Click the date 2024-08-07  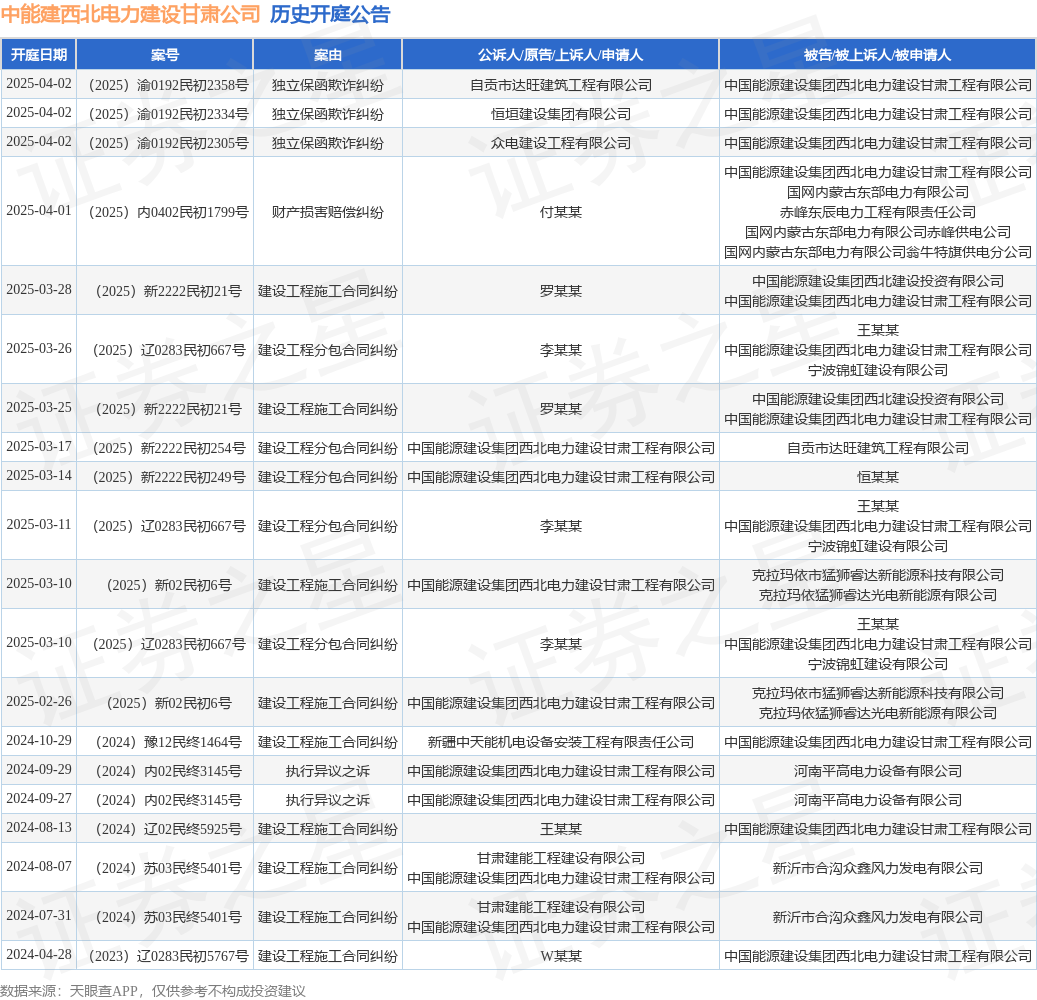coord(39,867)
